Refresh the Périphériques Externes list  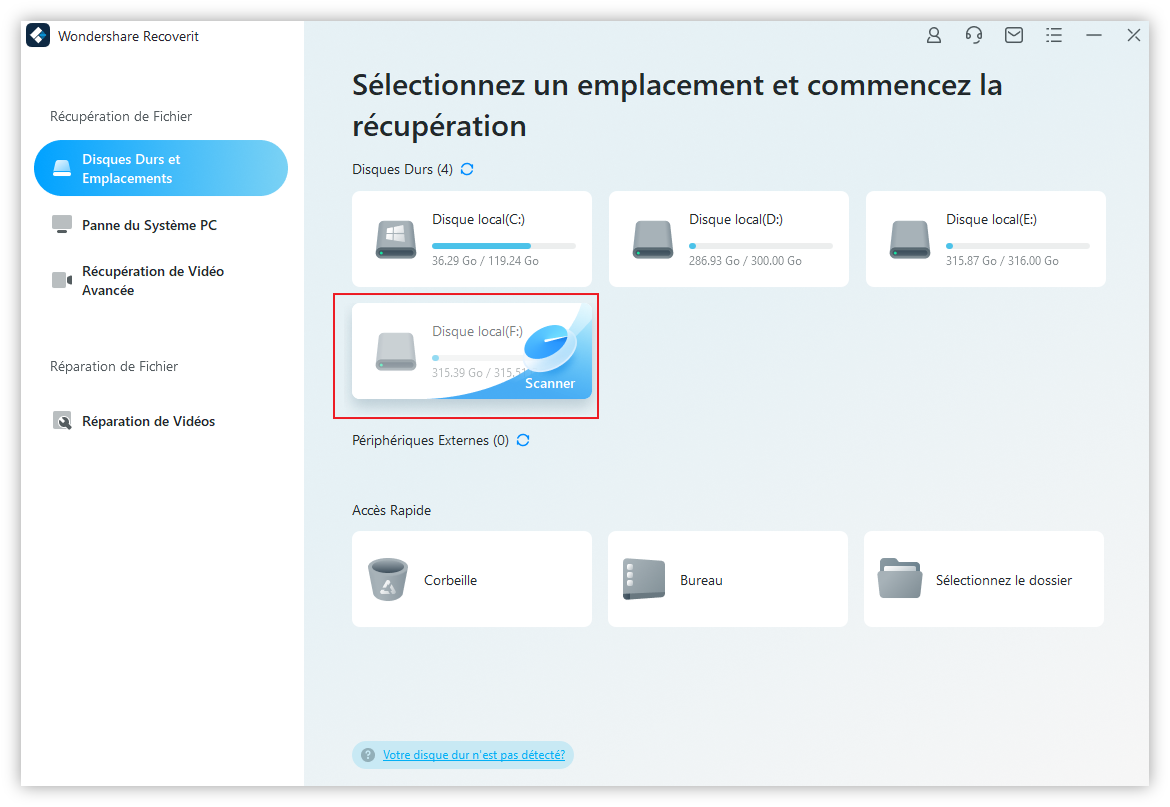click(523, 440)
